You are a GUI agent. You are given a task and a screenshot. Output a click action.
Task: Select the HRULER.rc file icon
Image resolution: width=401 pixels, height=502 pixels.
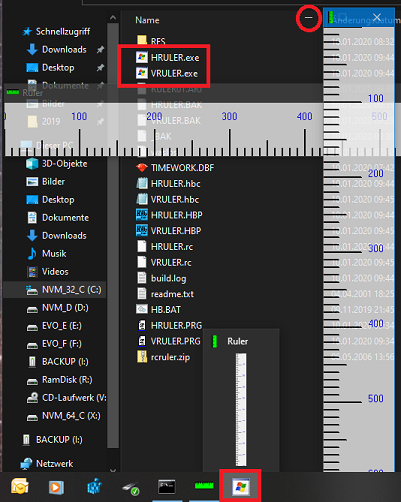[142, 246]
